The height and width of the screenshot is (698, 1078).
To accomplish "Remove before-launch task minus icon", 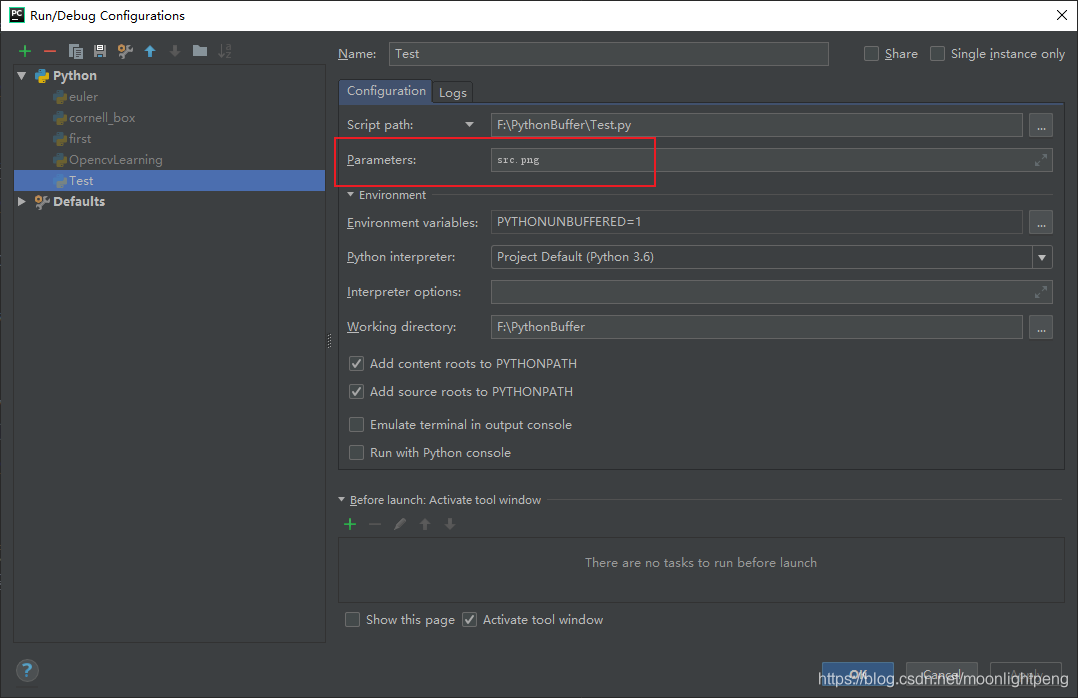I will click(x=375, y=525).
